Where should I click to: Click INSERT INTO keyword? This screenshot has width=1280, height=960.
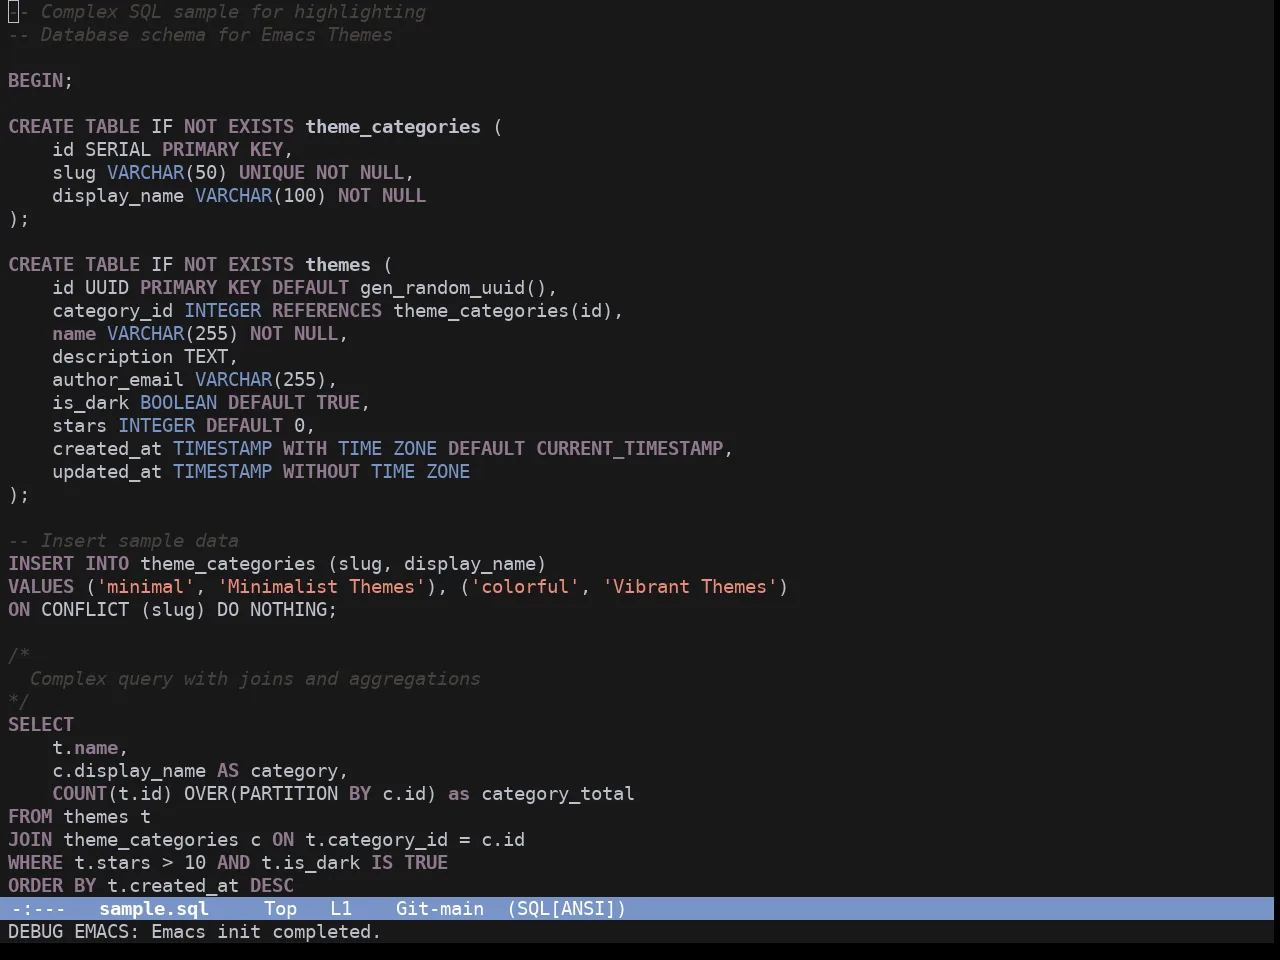69,564
